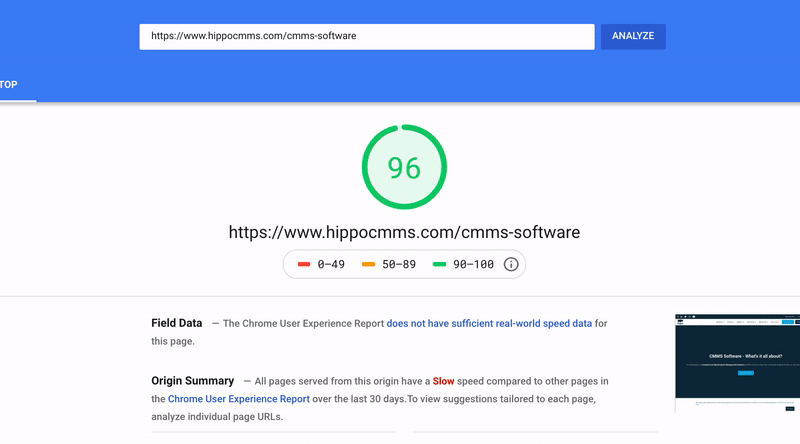
Task: Click the ANALYZE button
Action: pyautogui.click(x=633, y=36)
